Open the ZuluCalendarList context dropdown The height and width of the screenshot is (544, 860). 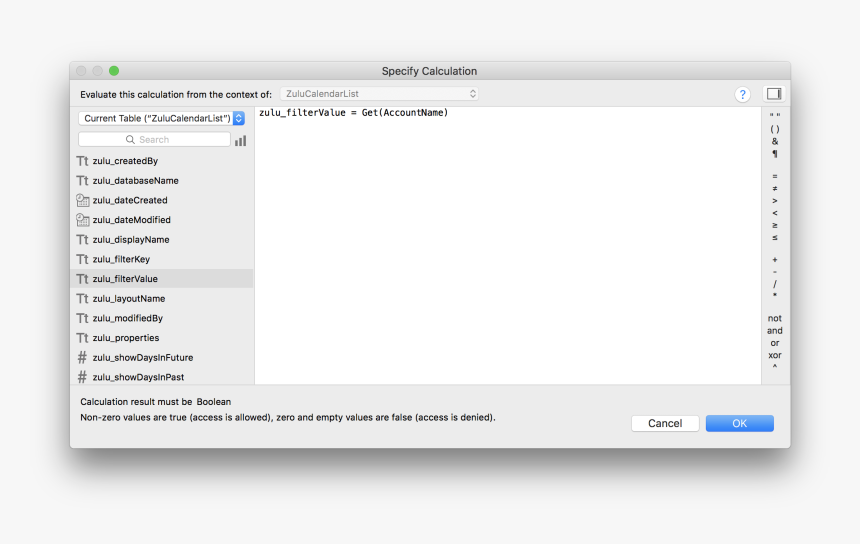coord(379,94)
